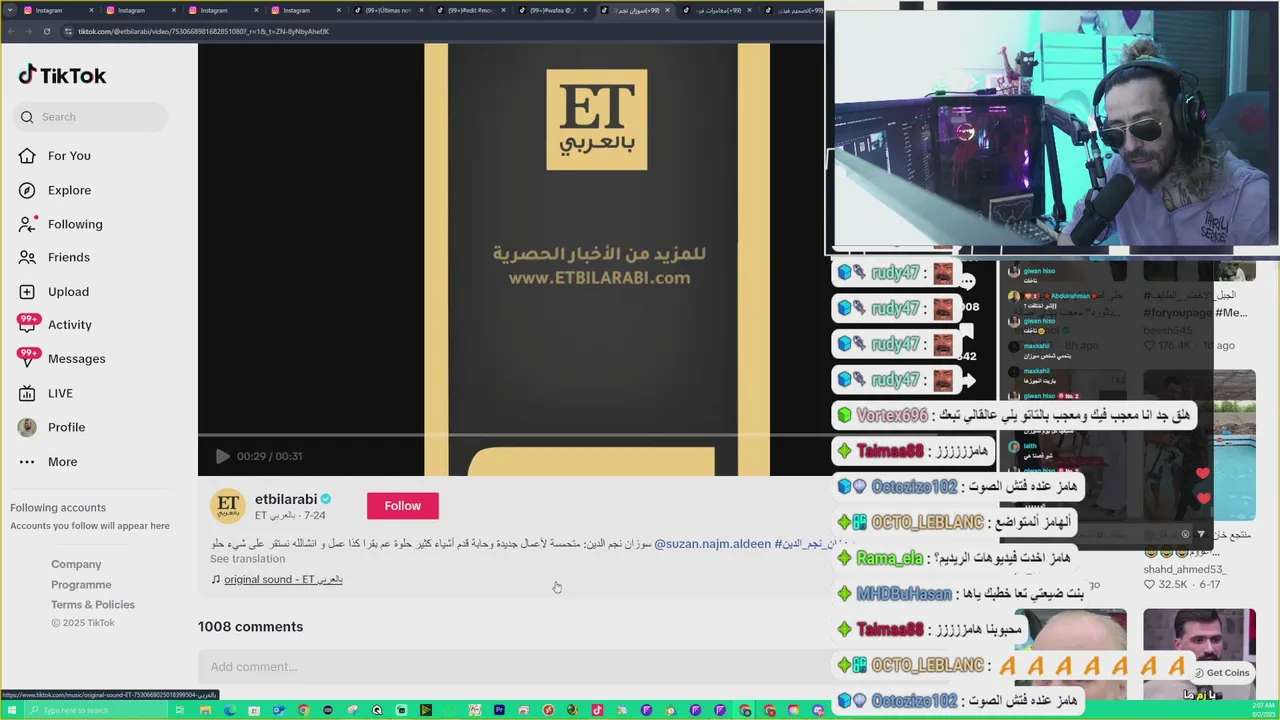Image resolution: width=1280 pixels, height=720 pixels.
Task: Open Adobe Premiere Pro from the taskbar
Action: 499,710
